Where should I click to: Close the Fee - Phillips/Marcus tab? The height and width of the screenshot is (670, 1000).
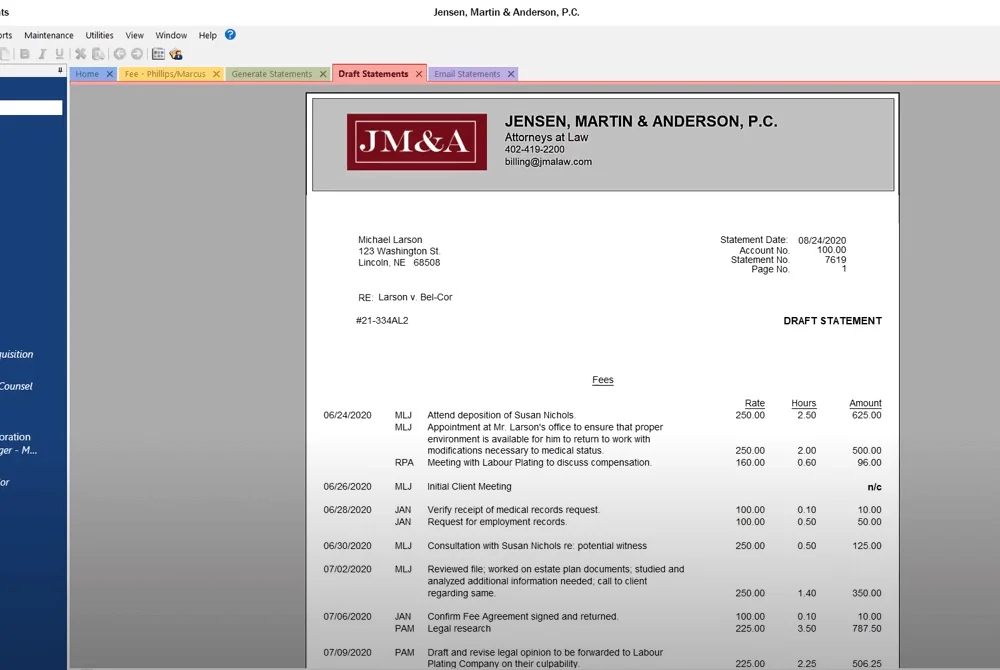tap(216, 74)
